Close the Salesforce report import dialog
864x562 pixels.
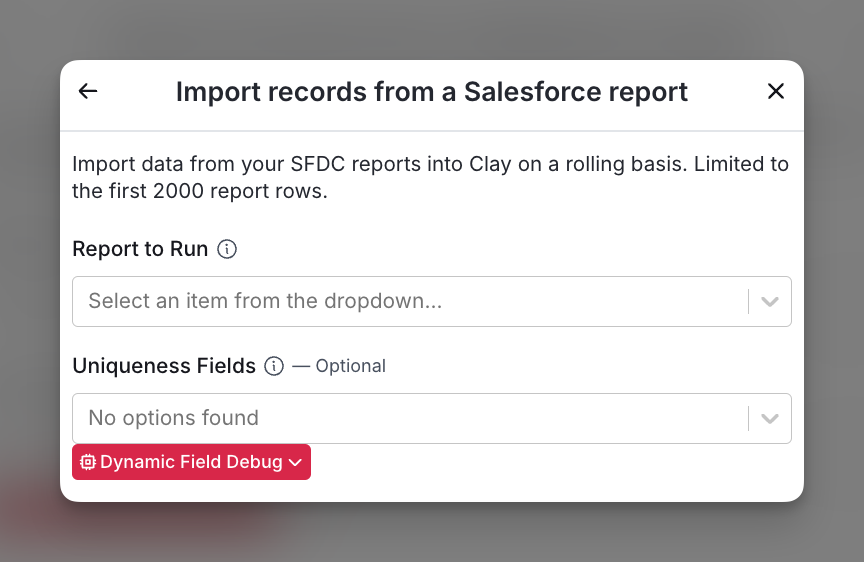[776, 91]
